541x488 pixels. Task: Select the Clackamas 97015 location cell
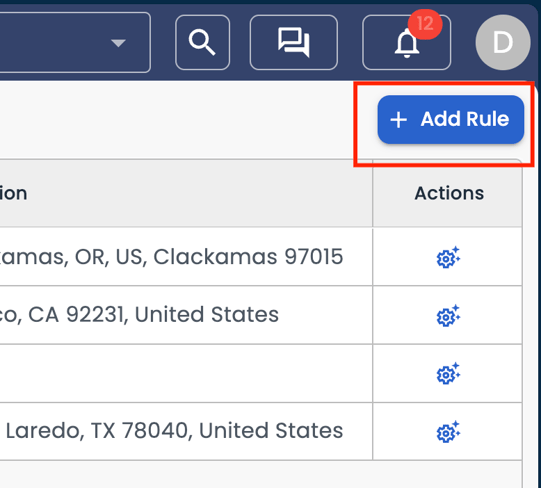(x=186, y=257)
